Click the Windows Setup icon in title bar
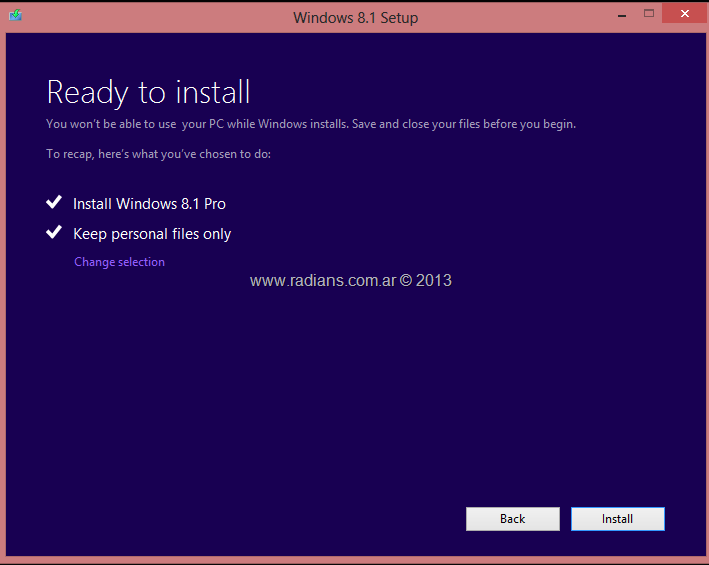Image resolution: width=709 pixels, height=565 pixels. pyautogui.click(x=15, y=17)
